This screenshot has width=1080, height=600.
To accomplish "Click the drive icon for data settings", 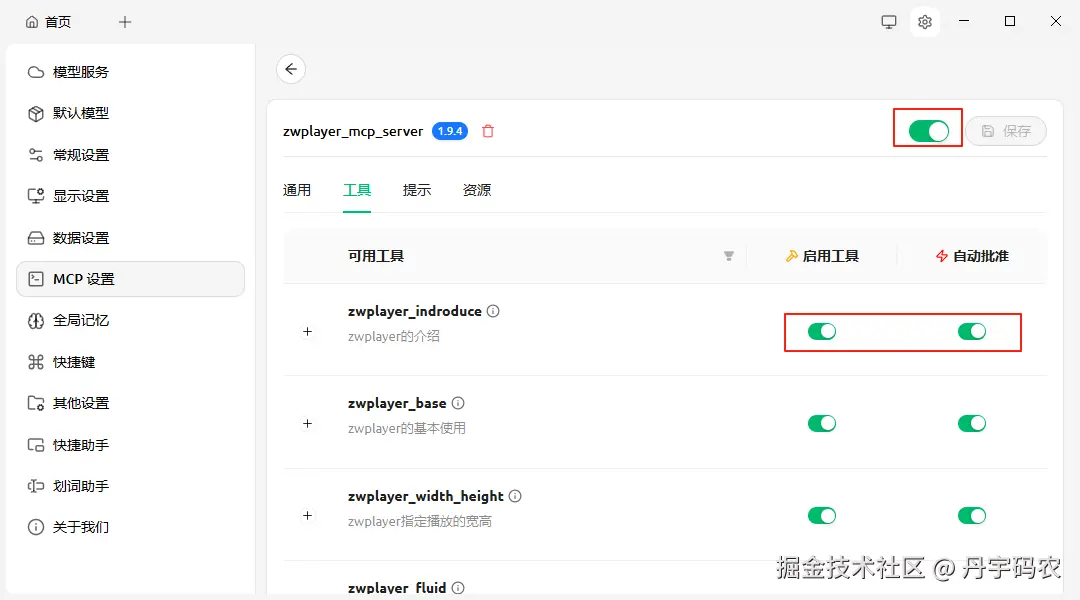I will (36, 238).
